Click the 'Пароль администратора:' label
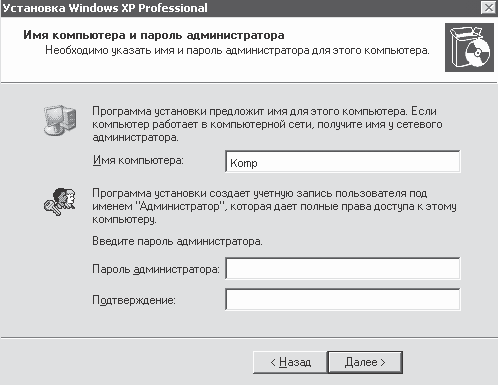 point(156,269)
